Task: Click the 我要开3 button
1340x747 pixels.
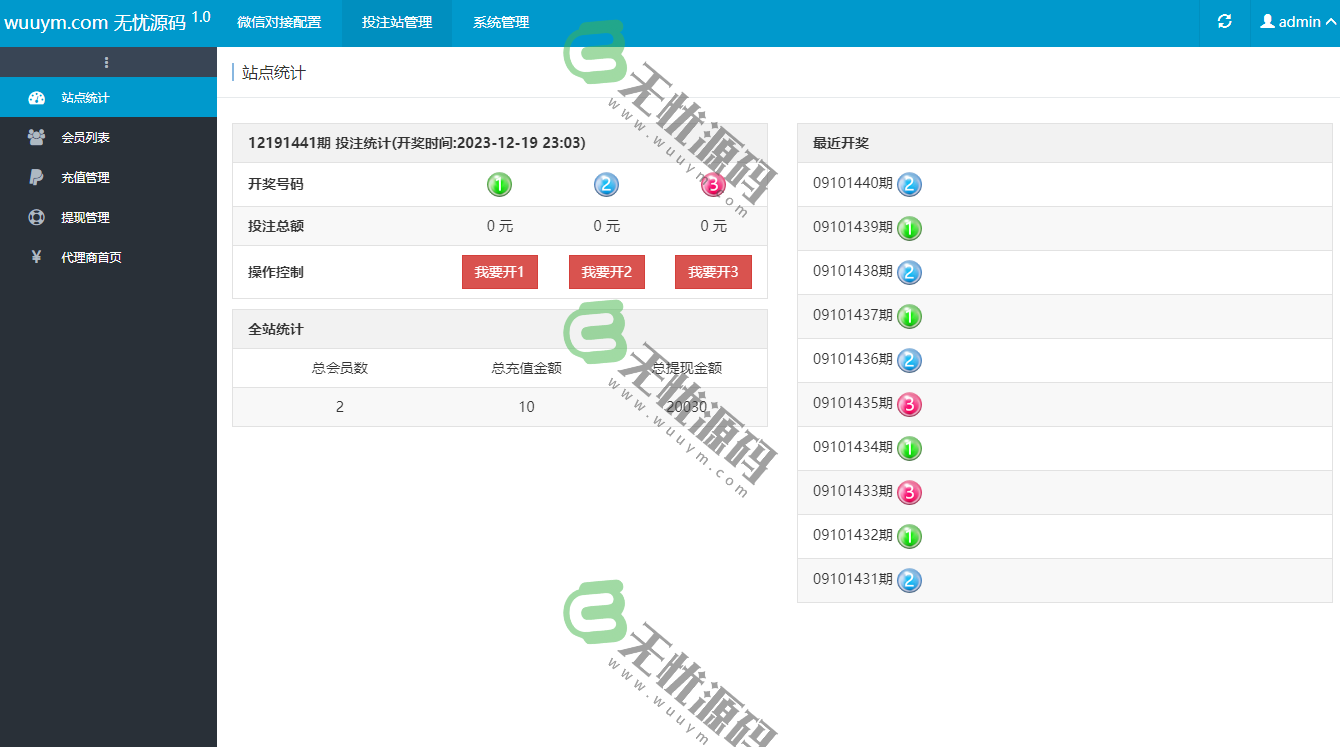Action: click(712, 271)
